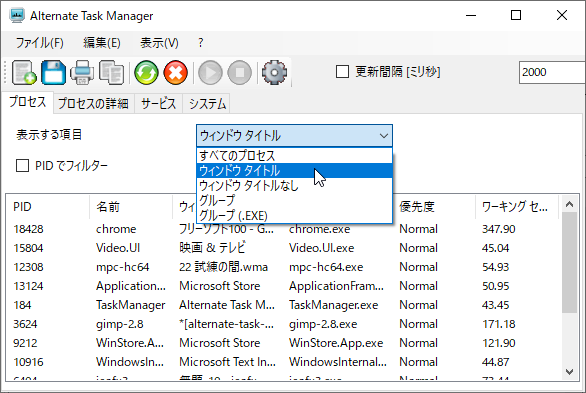Open the 表示(V) menu

[x=159, y=43]
